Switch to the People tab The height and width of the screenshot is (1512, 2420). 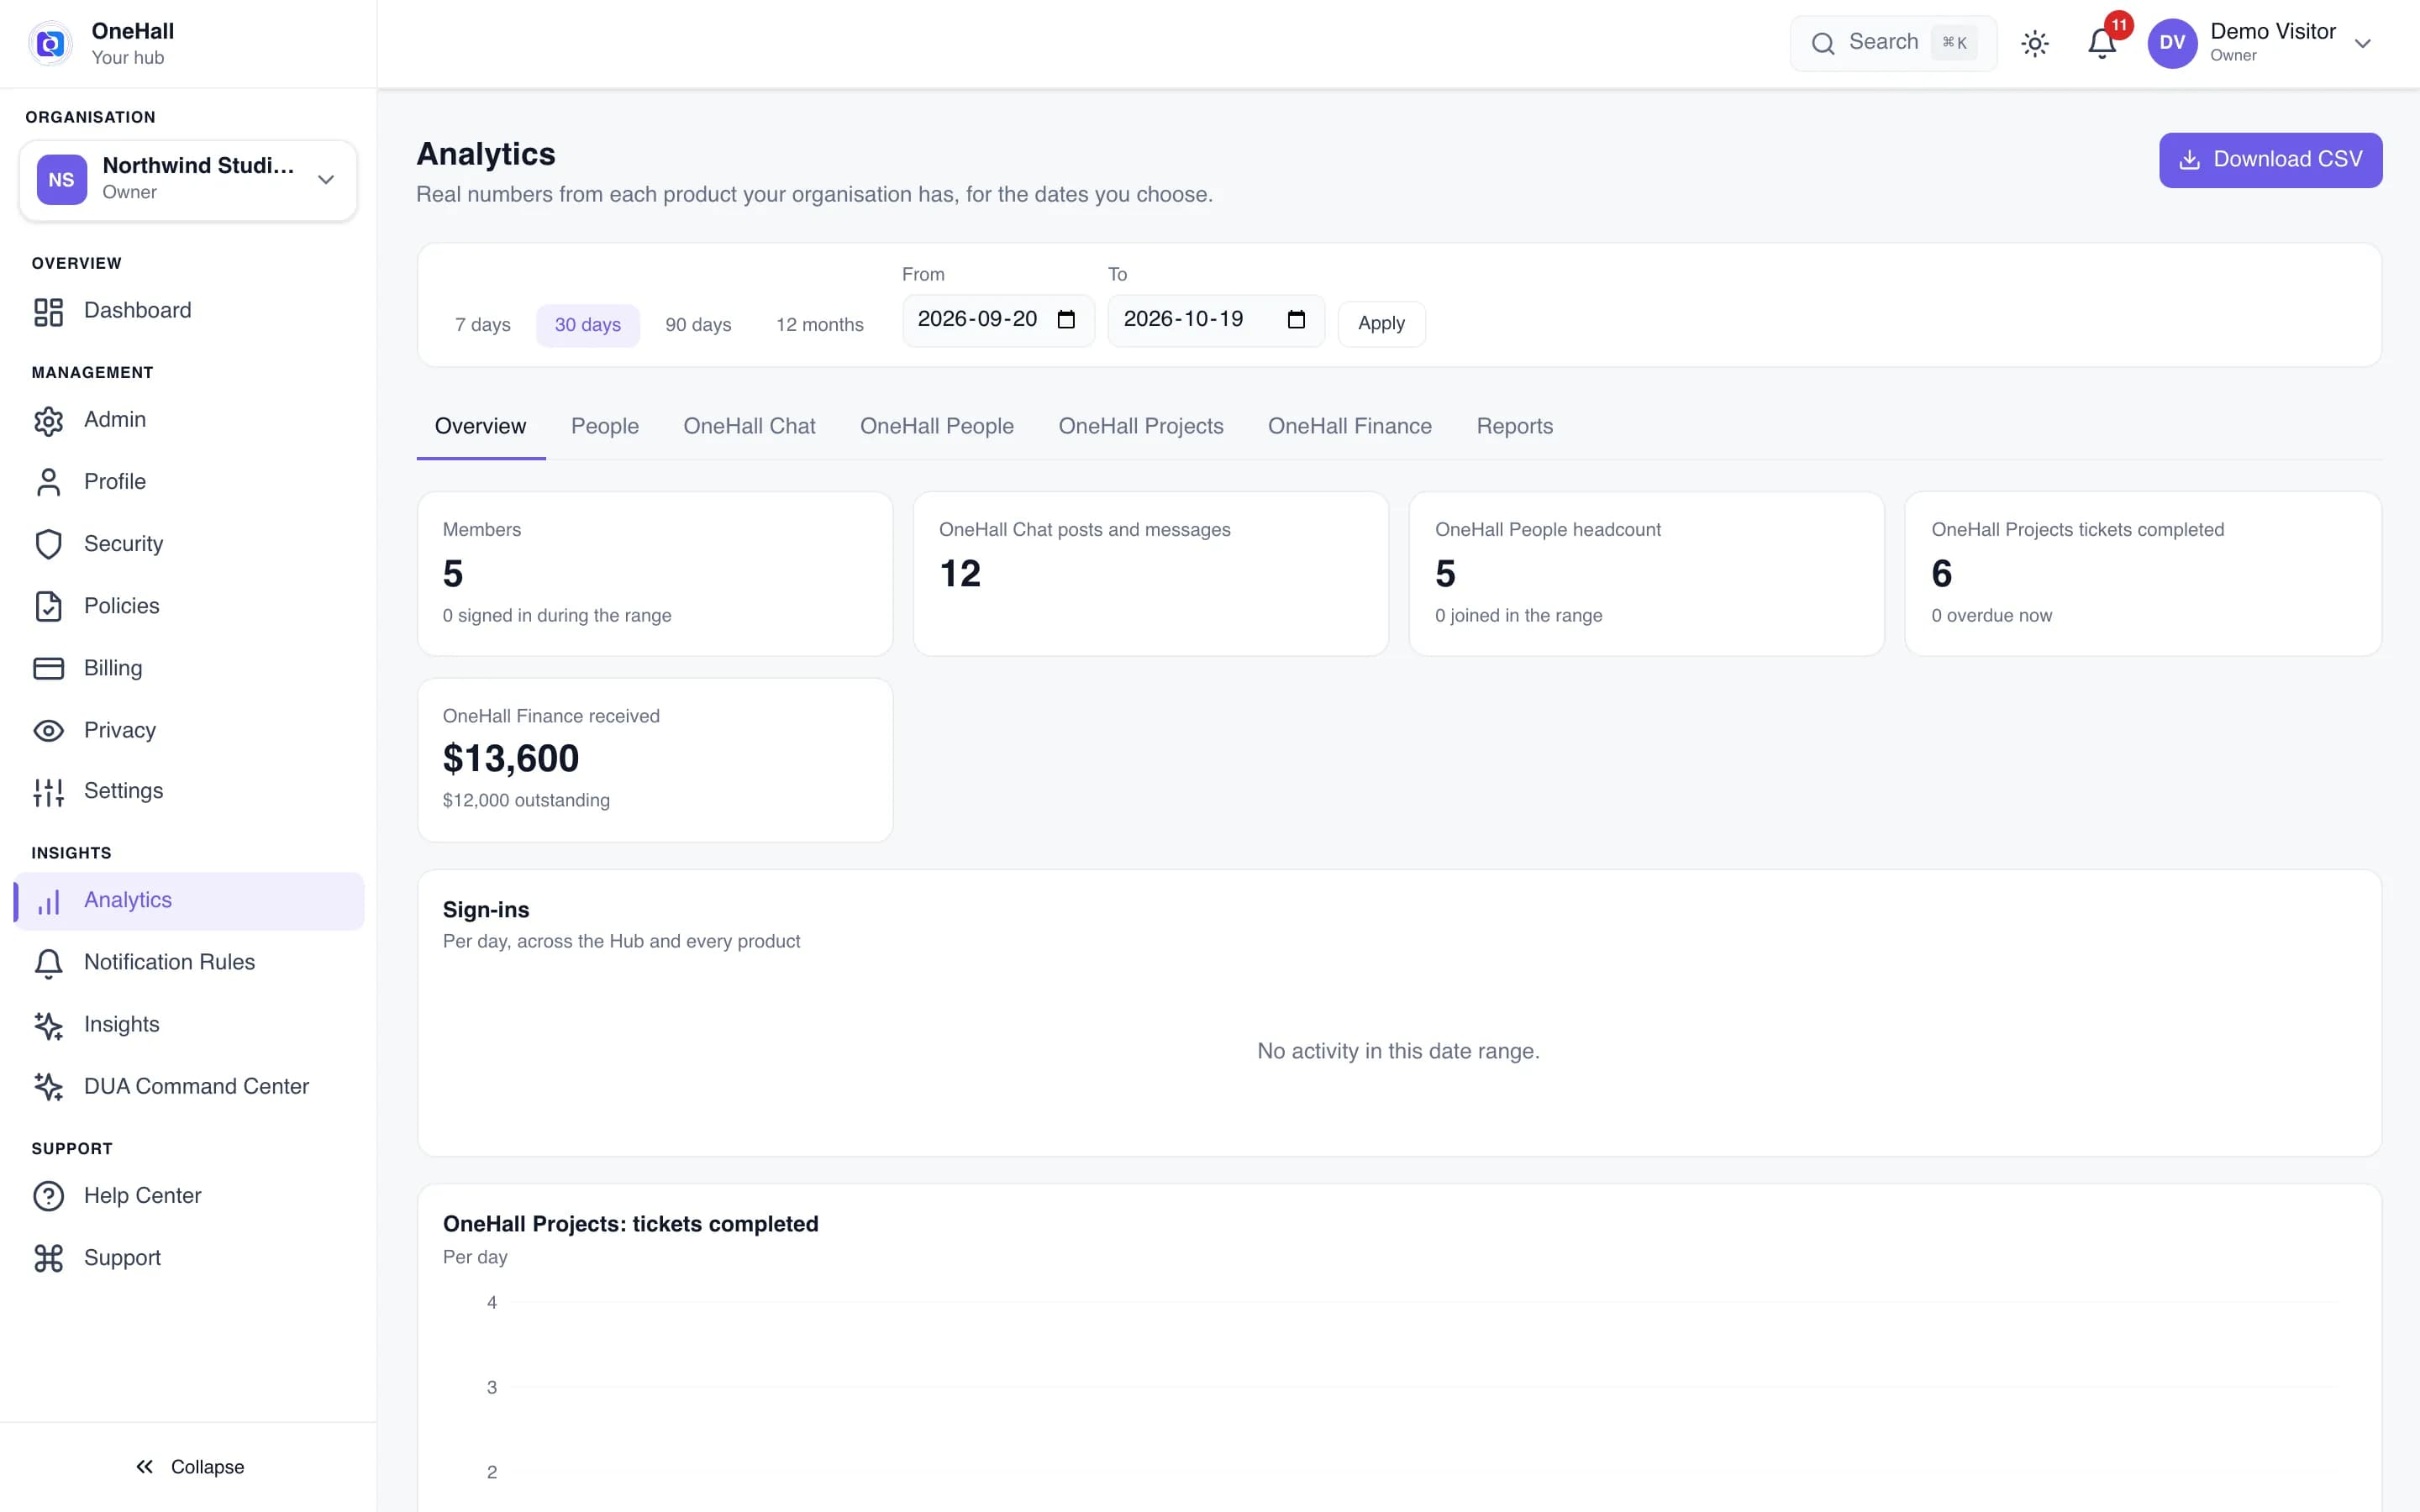[604, 427]
